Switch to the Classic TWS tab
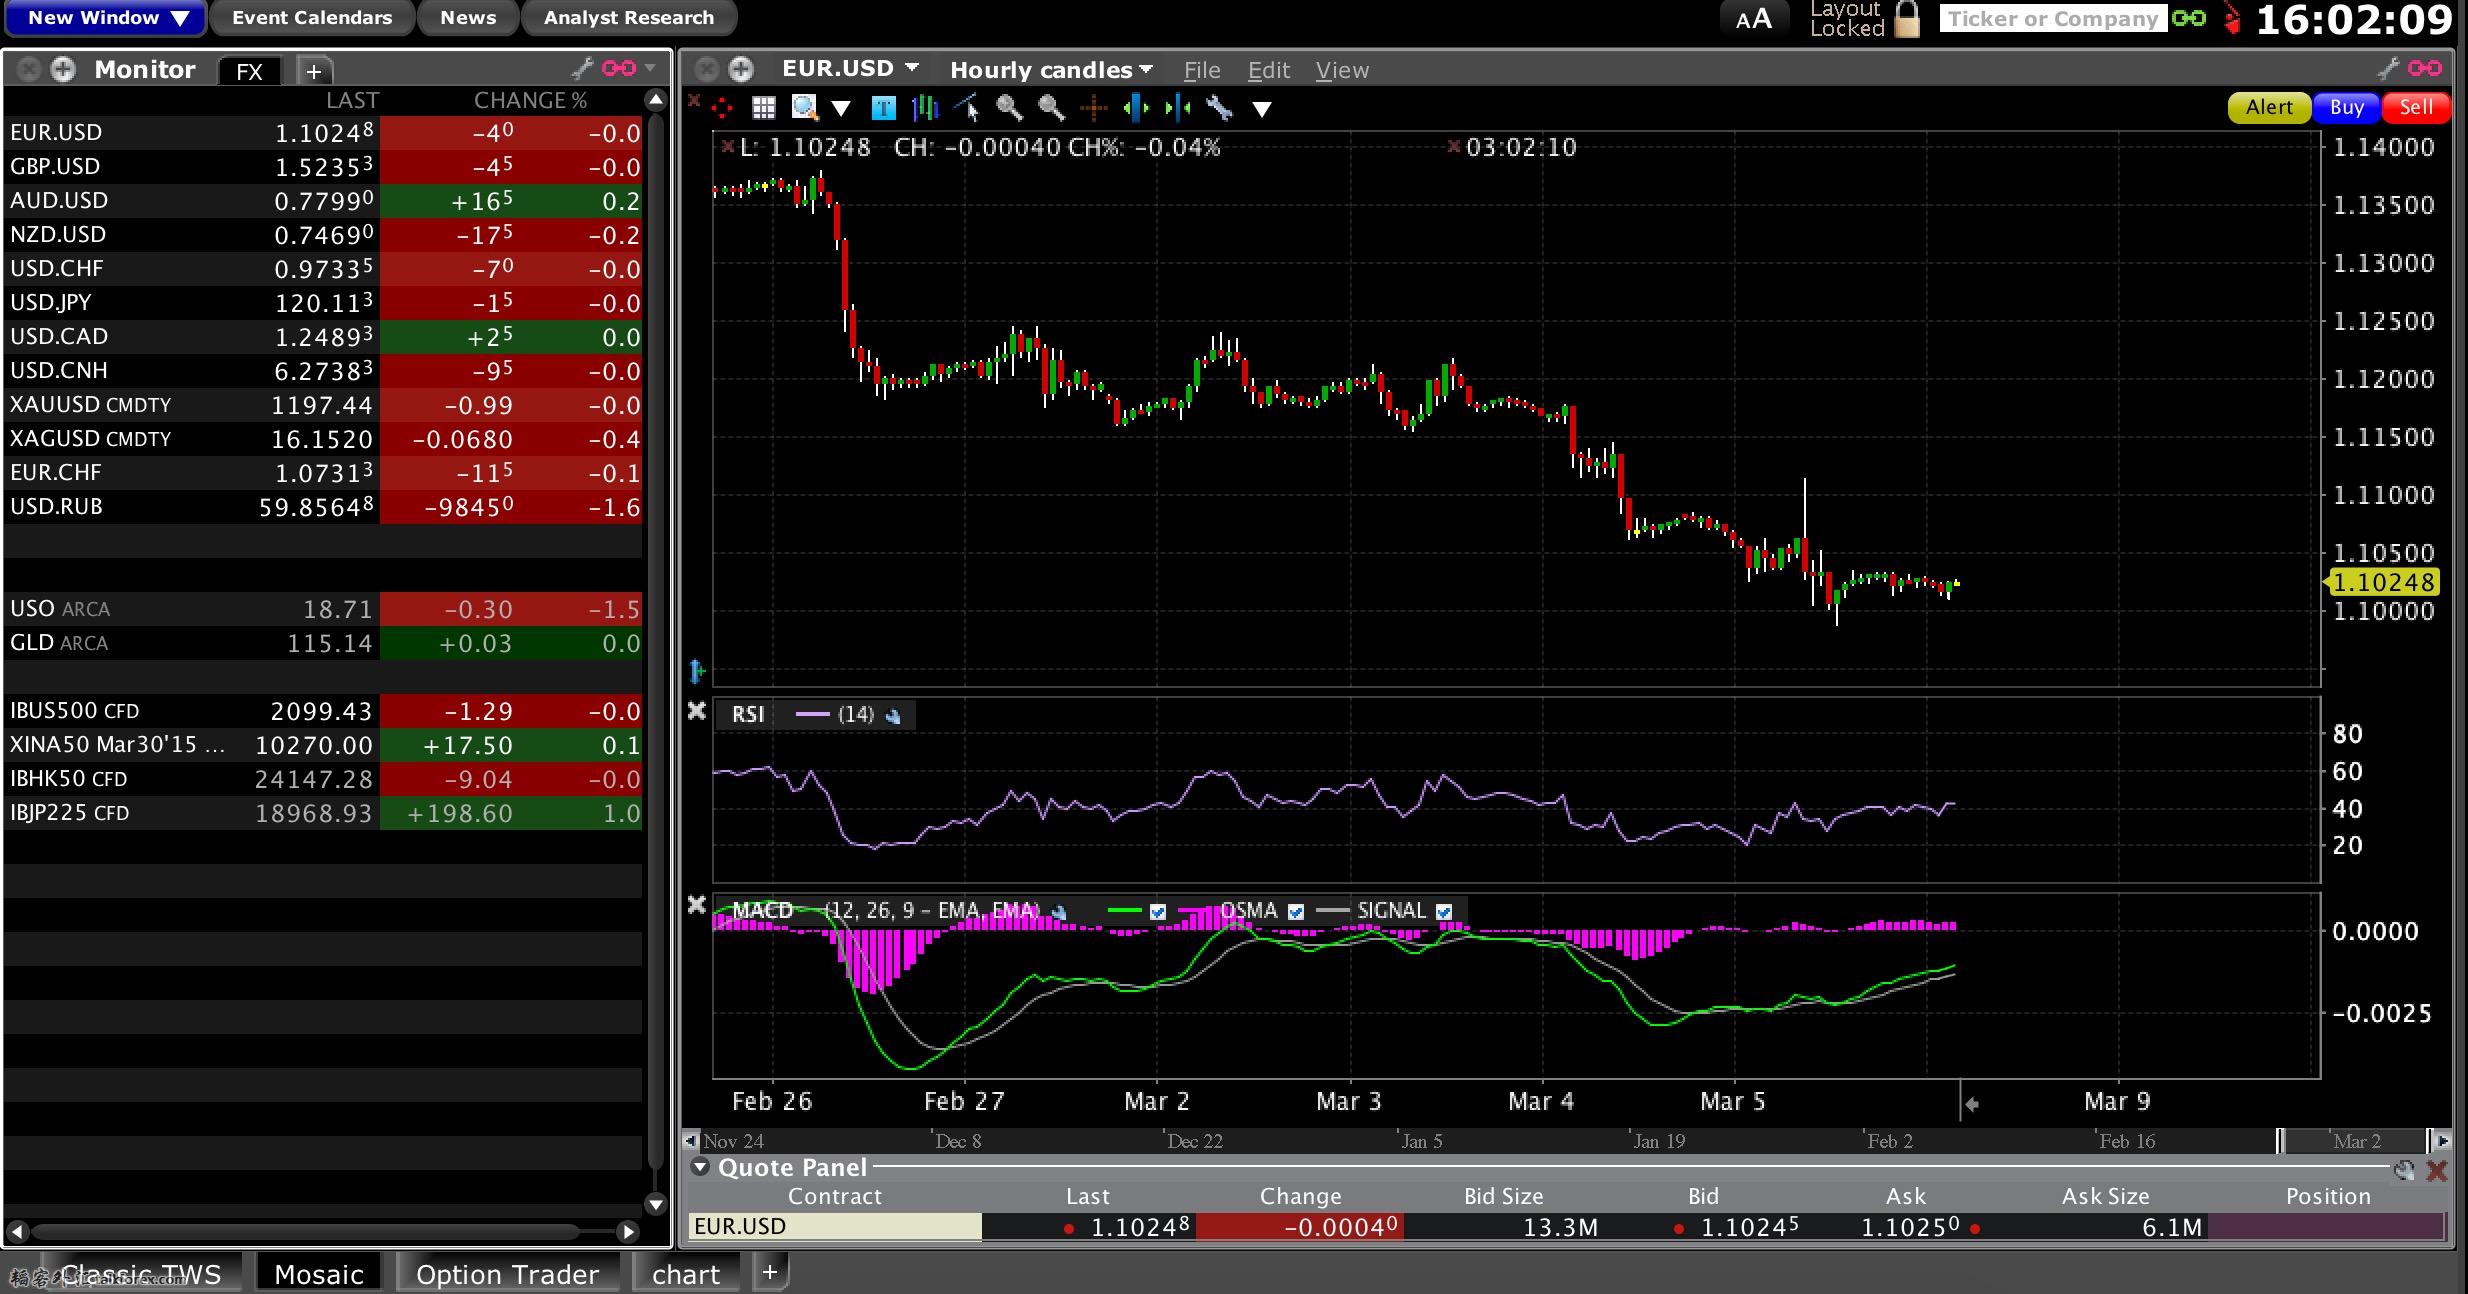This screenshot has height=1294, width=2468. click(142, 1274)
